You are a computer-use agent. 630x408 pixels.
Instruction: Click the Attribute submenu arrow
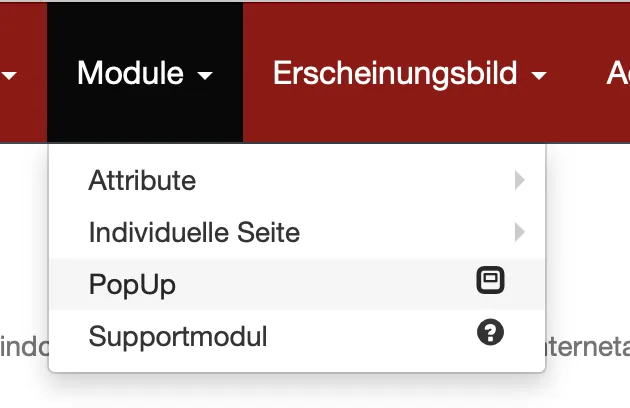pyautogui.click(x=519, y=181)
